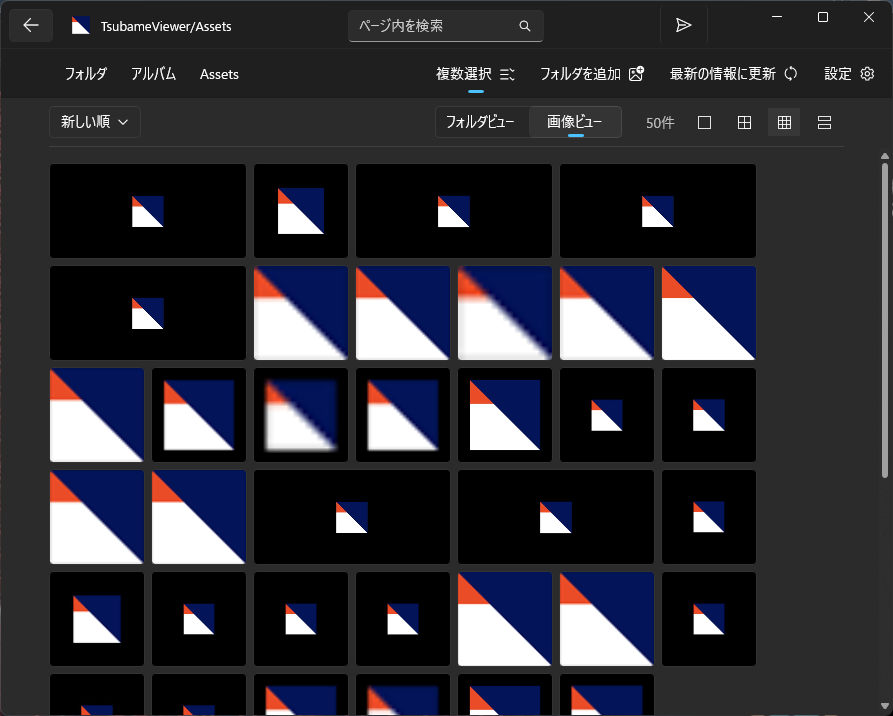893x716 pixels.
Task: Minimize the TsubameViewer window
Action: tap(777, 17)
